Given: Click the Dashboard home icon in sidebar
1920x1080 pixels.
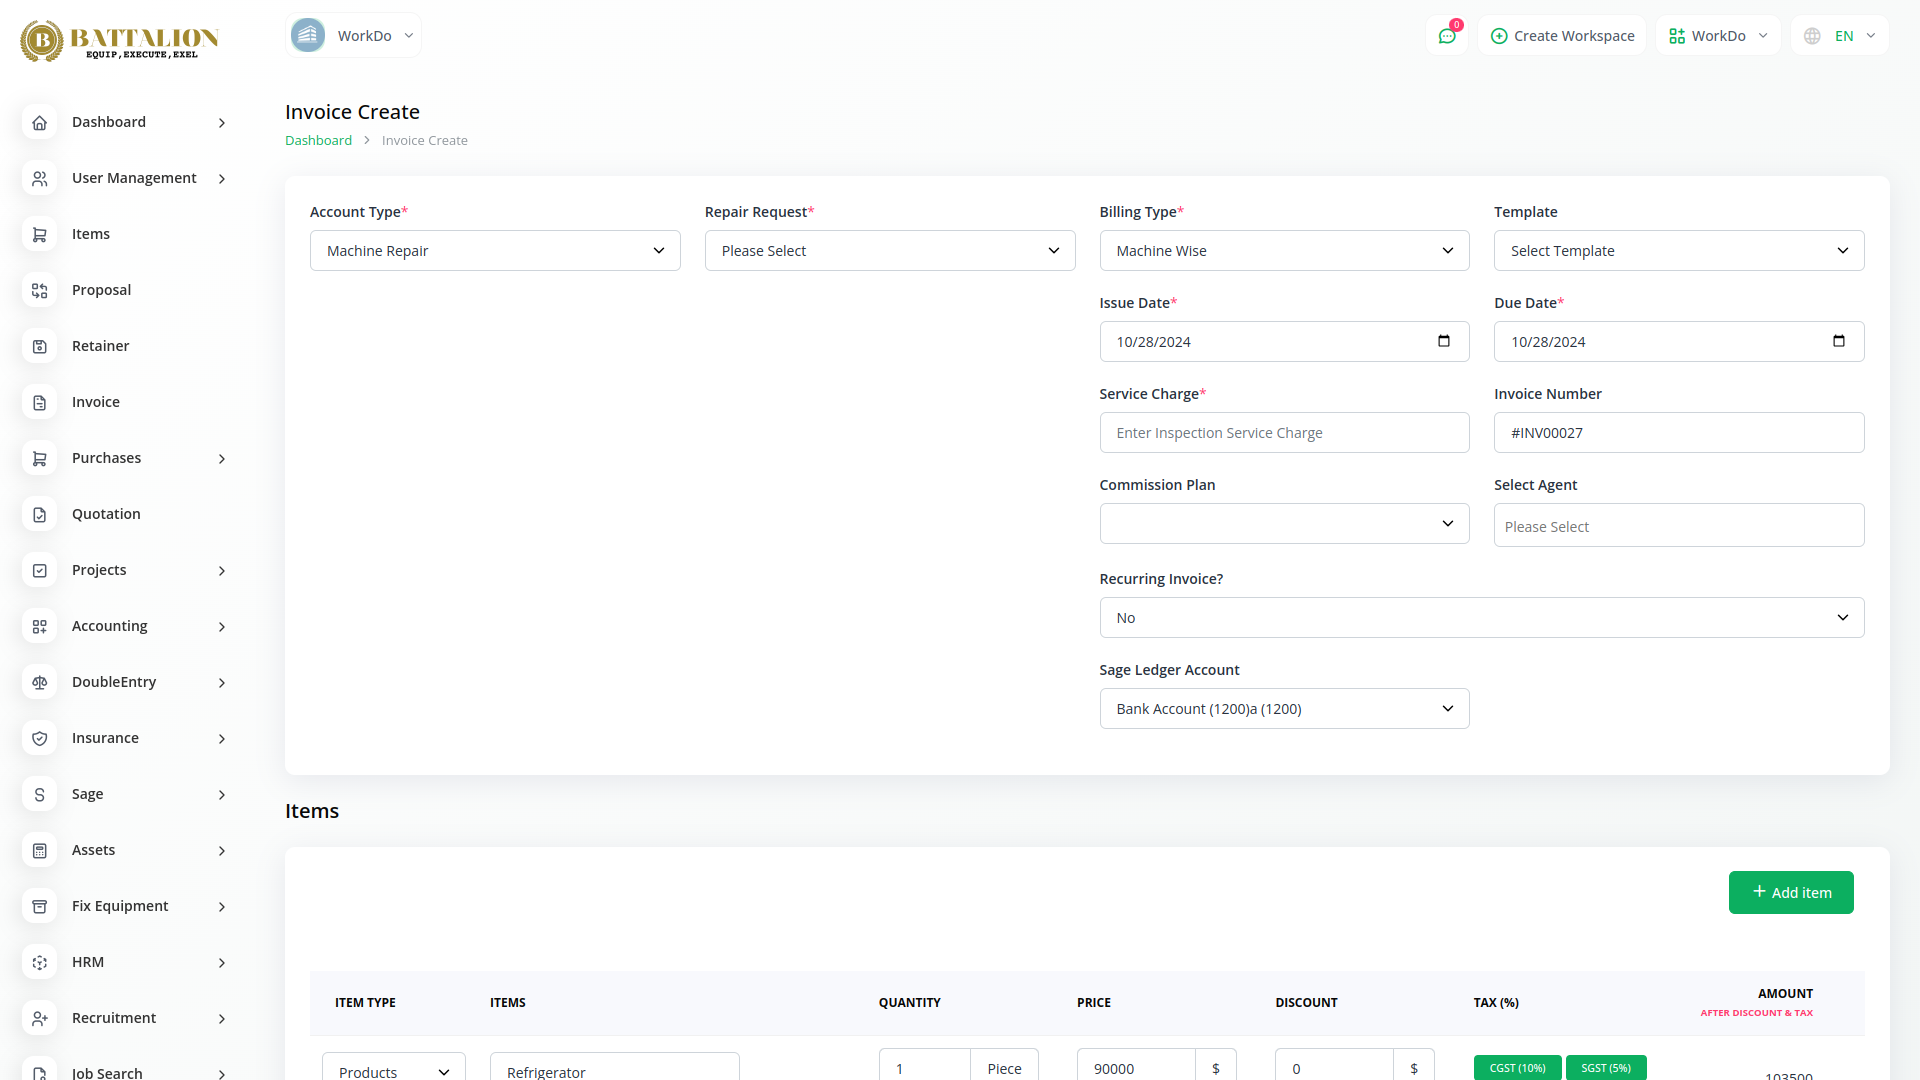Looking at the screenshot, I should pos(40,122).
